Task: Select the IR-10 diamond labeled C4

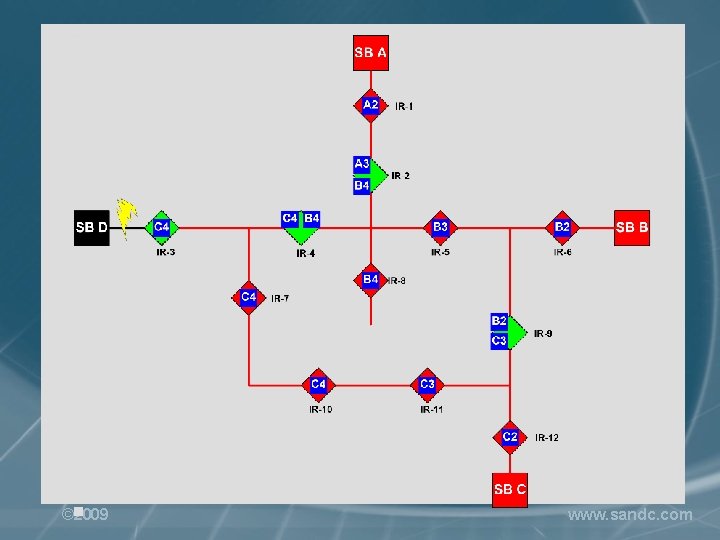Action: point(318,385)
